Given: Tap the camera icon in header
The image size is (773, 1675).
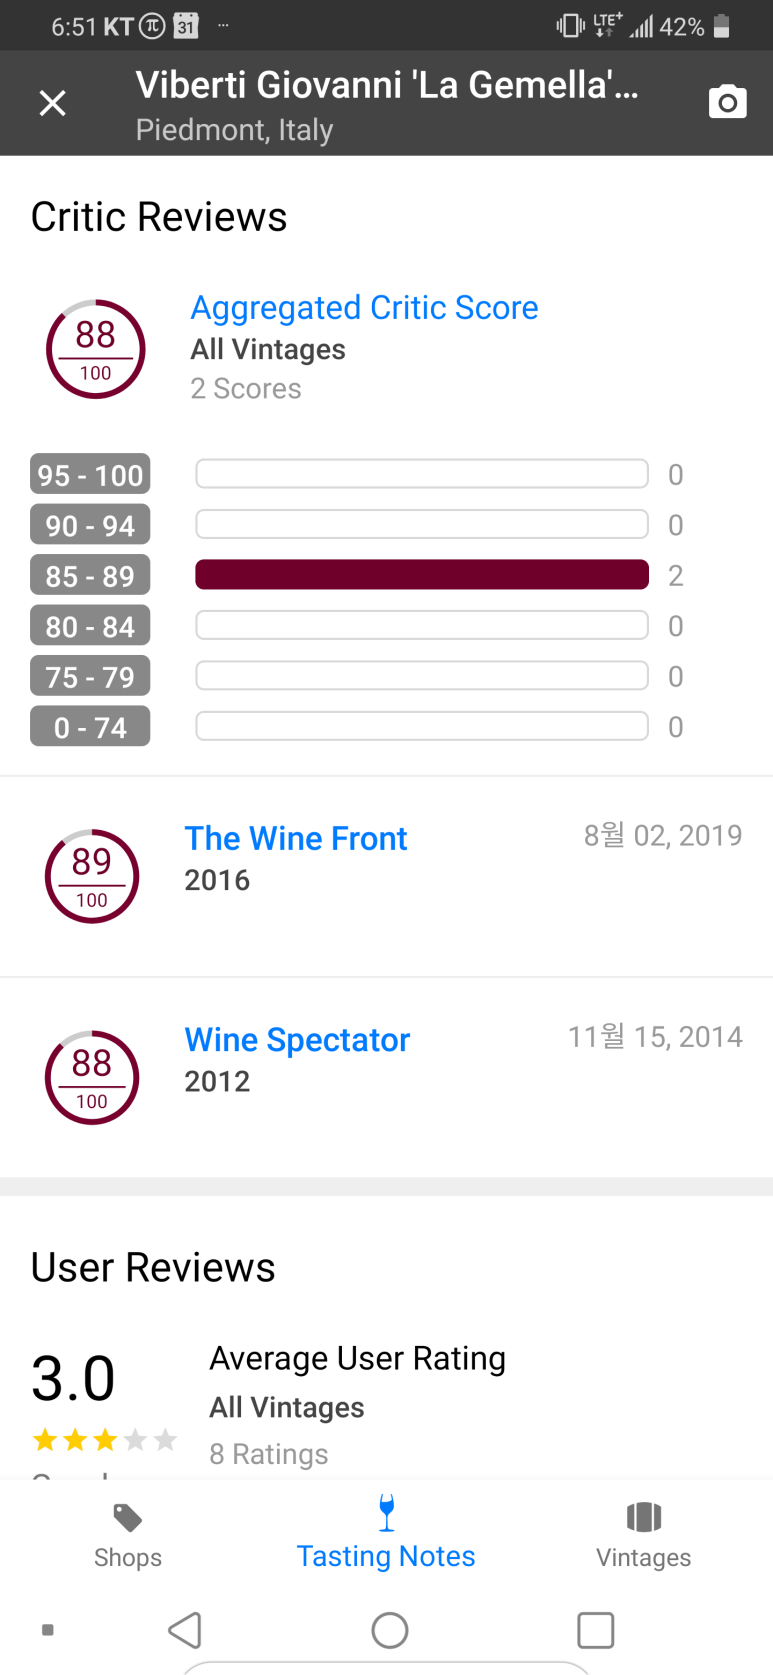Looking at the screenshot, I should pos(727,102).
